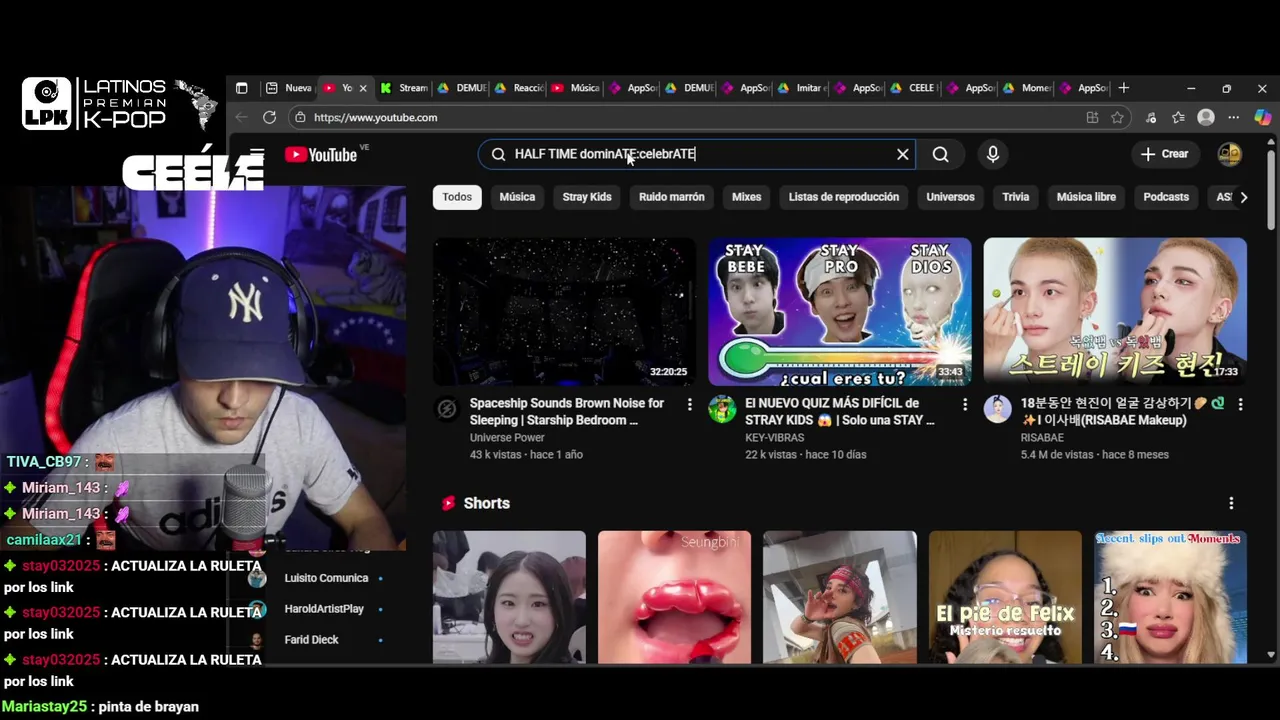Image resolution: width=1280 pixels, height=720 pixels.
Task: Open the YouTube account avatar menu
Action: (1229, 154)
